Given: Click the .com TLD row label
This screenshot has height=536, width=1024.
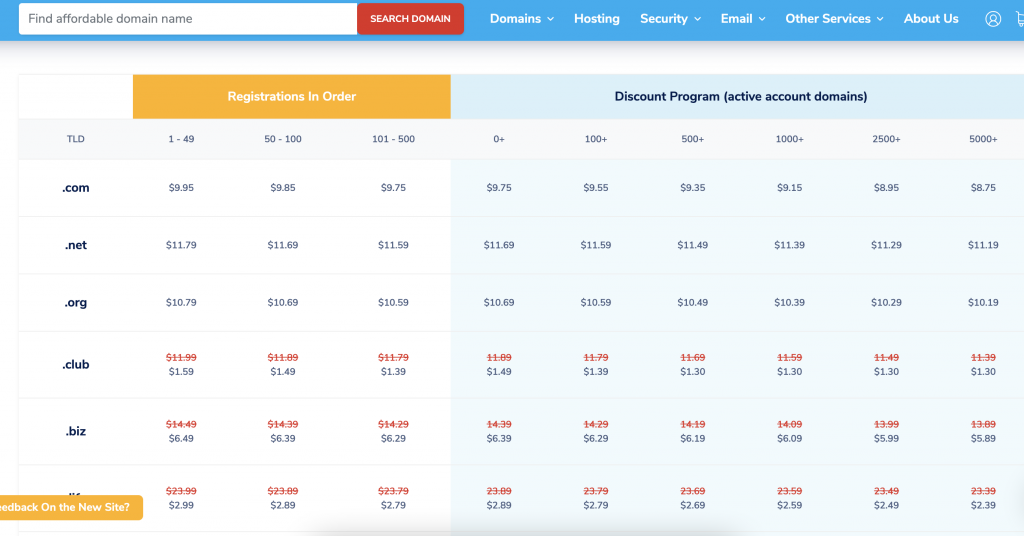Looking at the screenshot, I should pos(76,188).
